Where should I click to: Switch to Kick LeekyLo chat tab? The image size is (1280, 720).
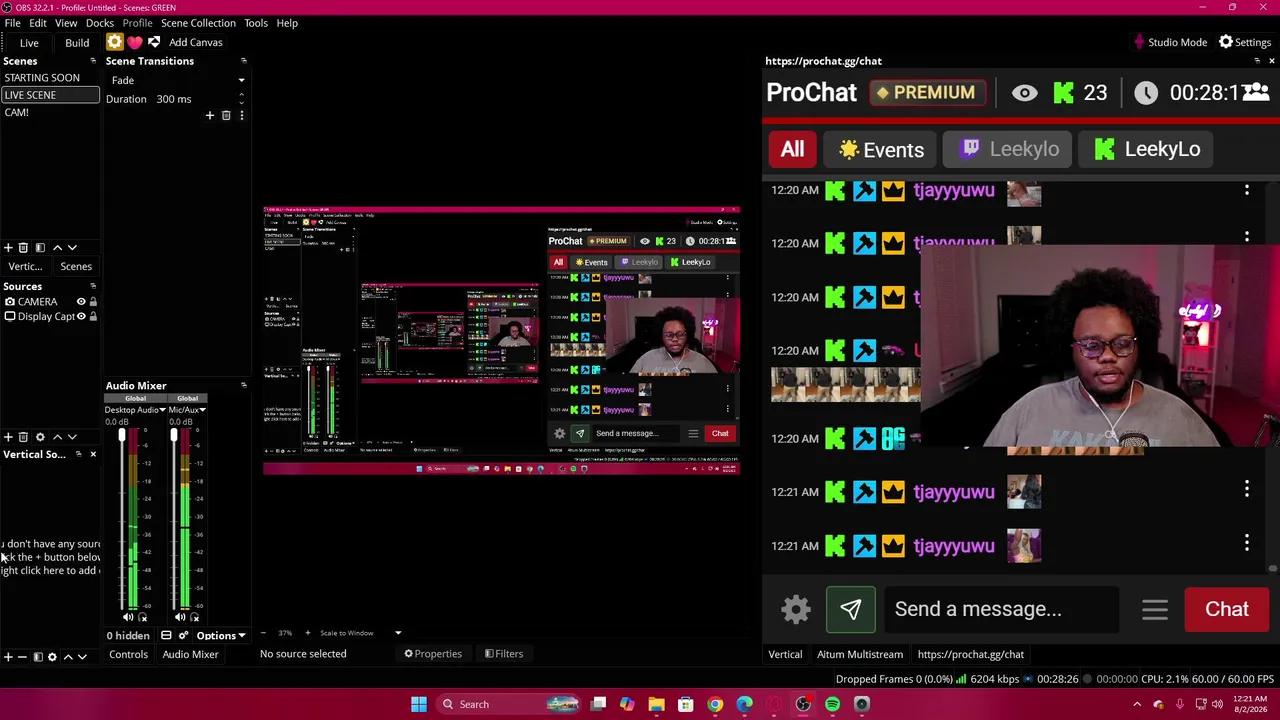click(x=1147, y=149)
